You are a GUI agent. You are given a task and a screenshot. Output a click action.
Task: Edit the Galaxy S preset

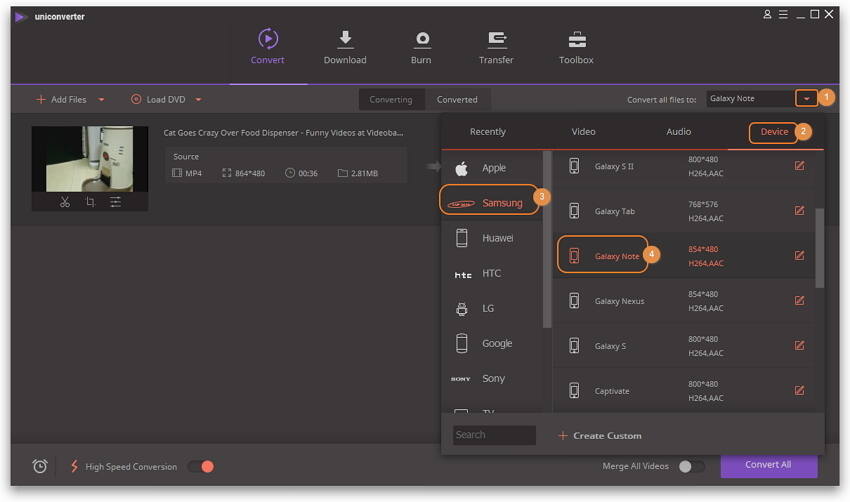pos(799,345)
